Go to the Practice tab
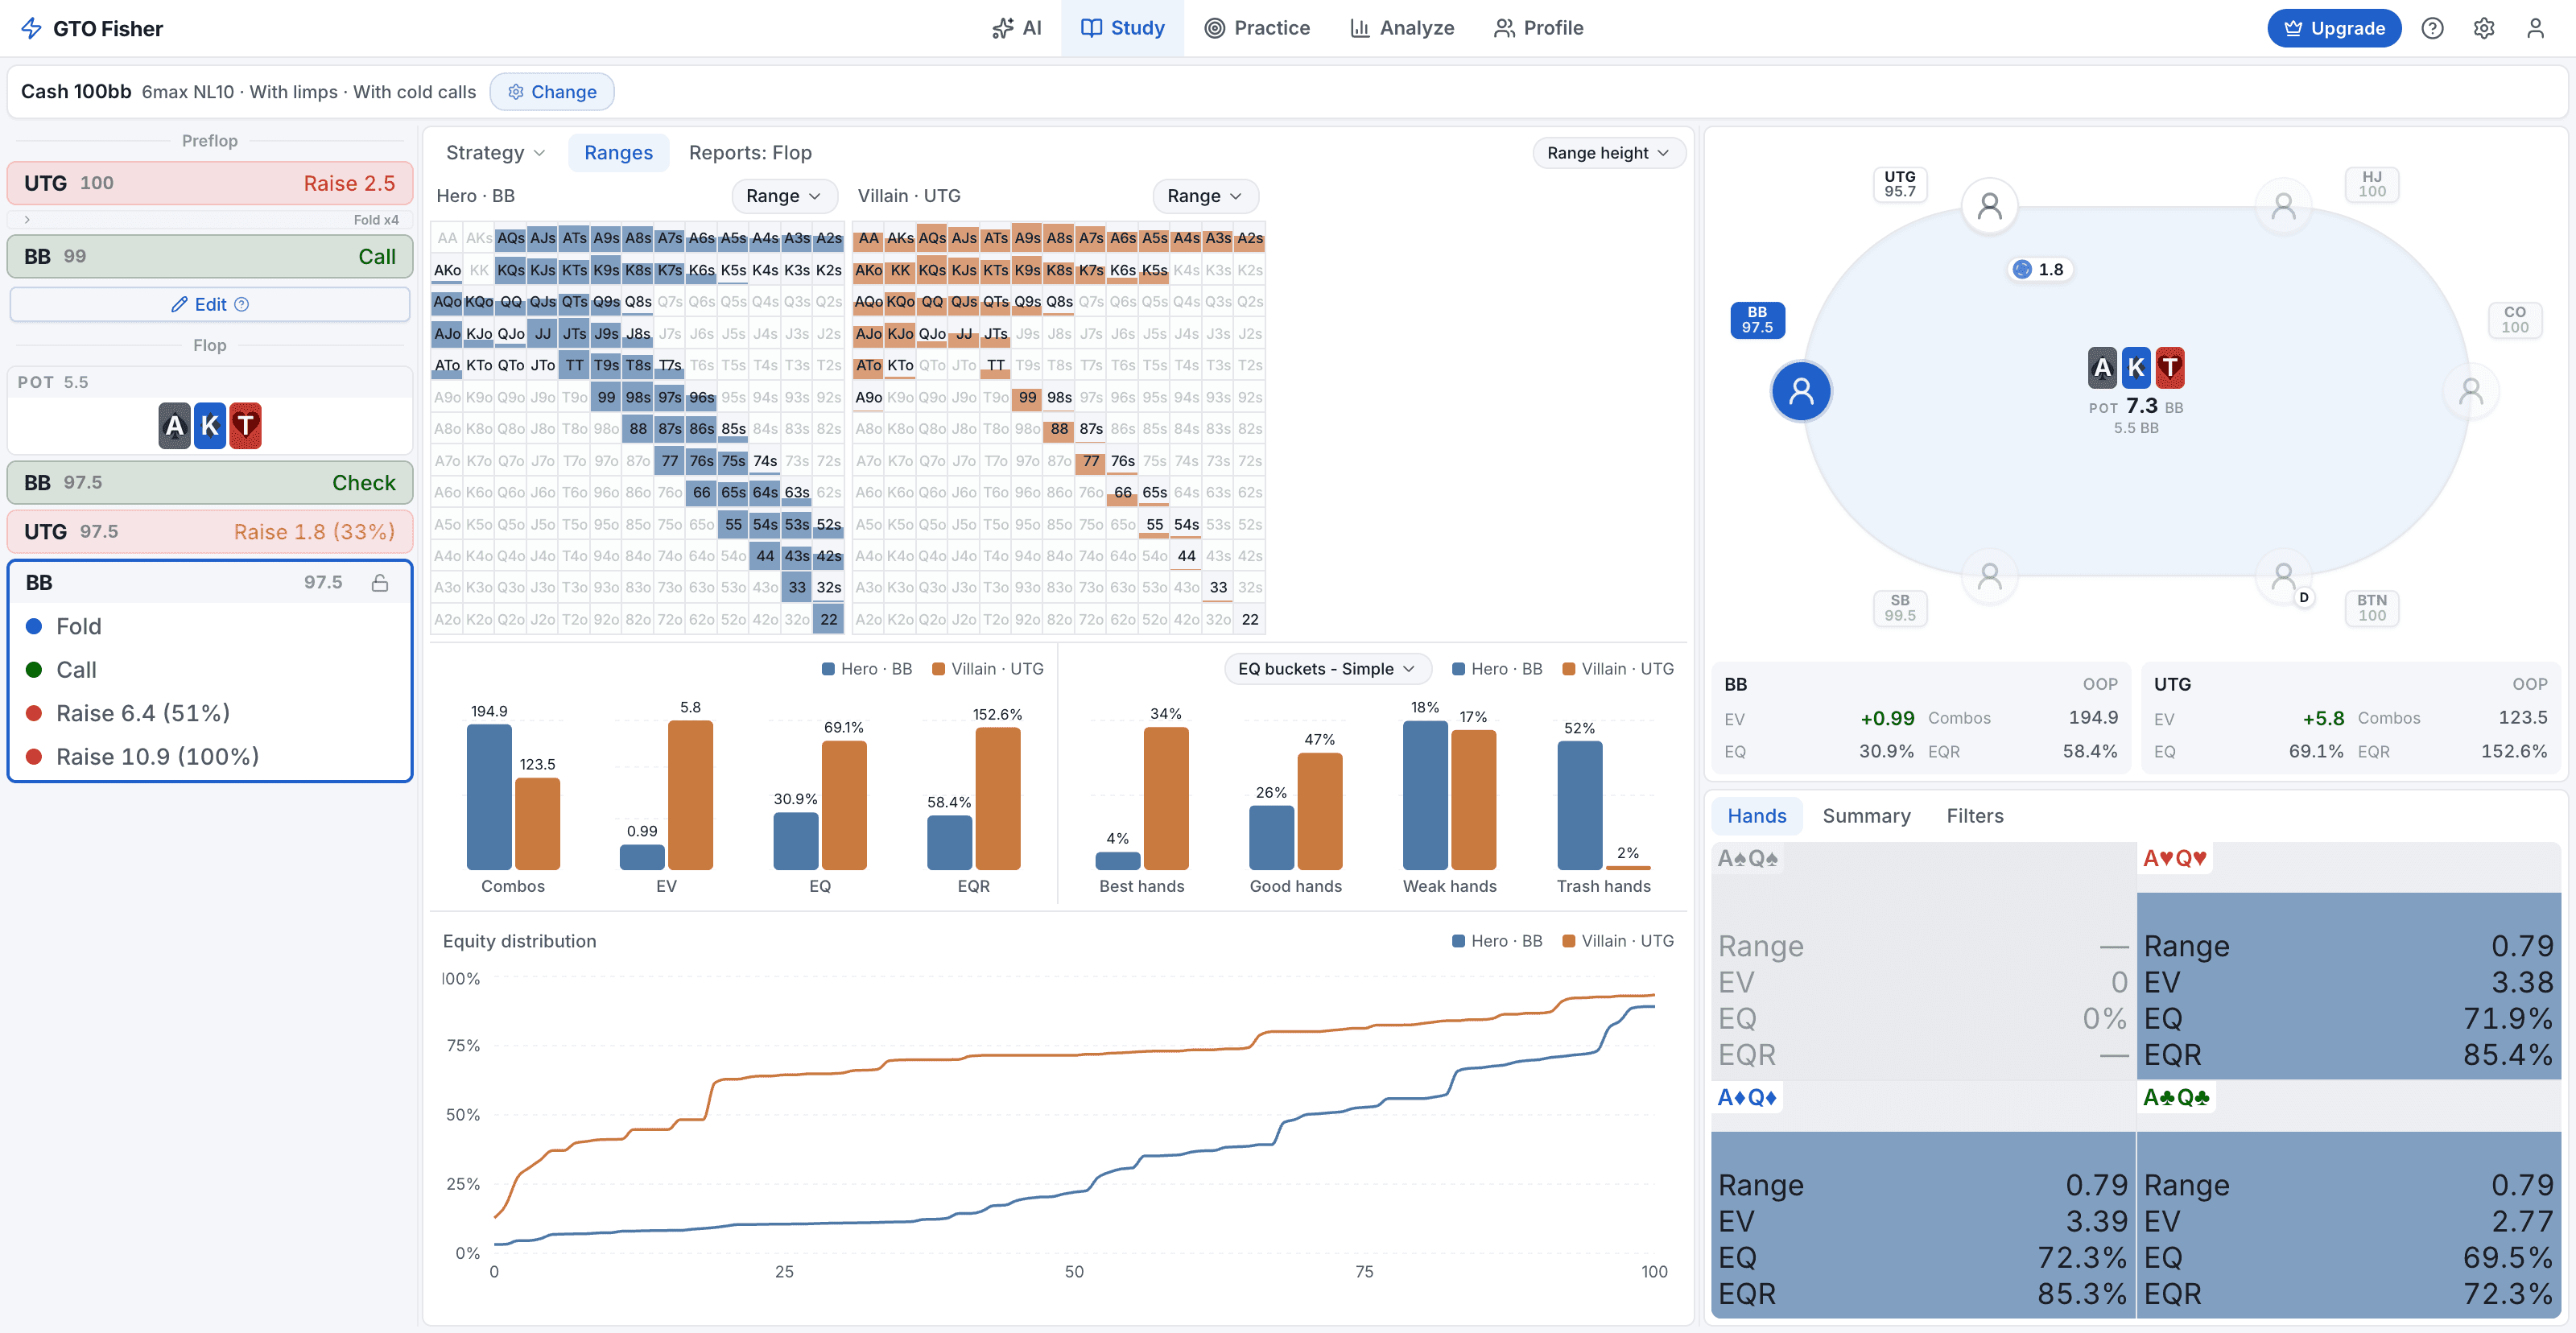Screen dimensions: 2576x1333 [x=1256, y=28]
